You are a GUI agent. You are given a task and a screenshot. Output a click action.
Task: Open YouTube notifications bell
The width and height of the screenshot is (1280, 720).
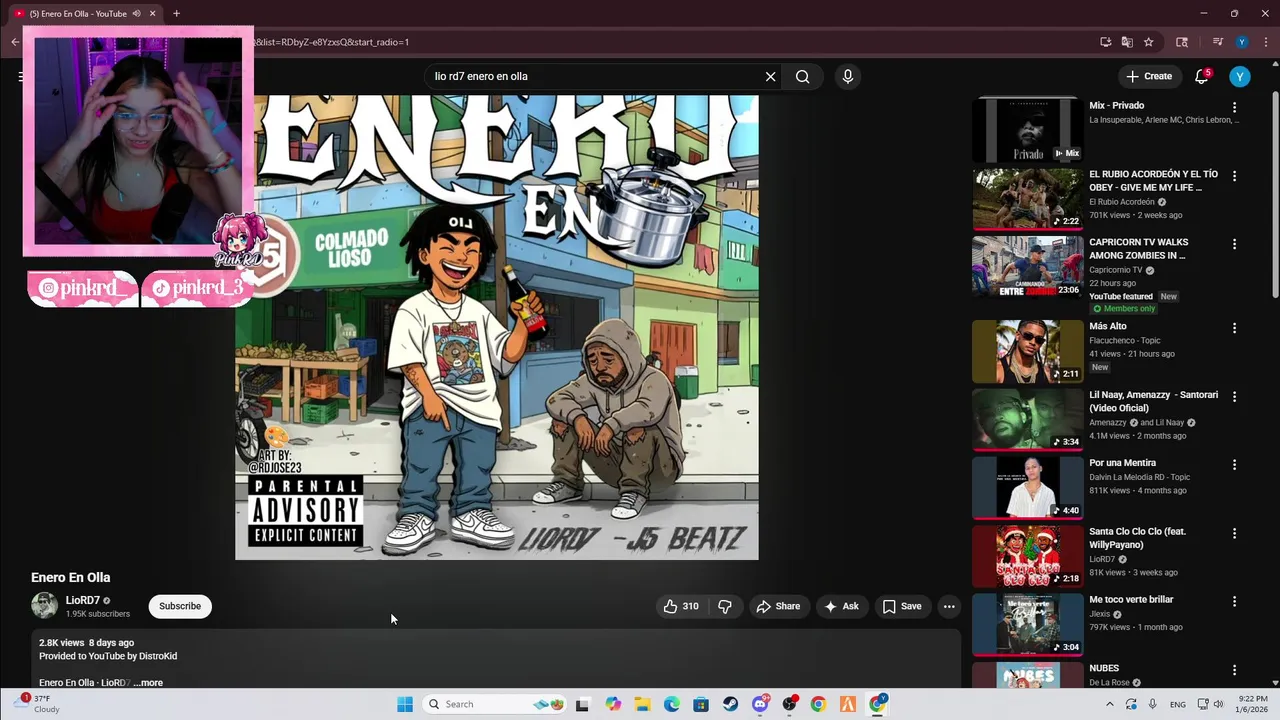1202,76
